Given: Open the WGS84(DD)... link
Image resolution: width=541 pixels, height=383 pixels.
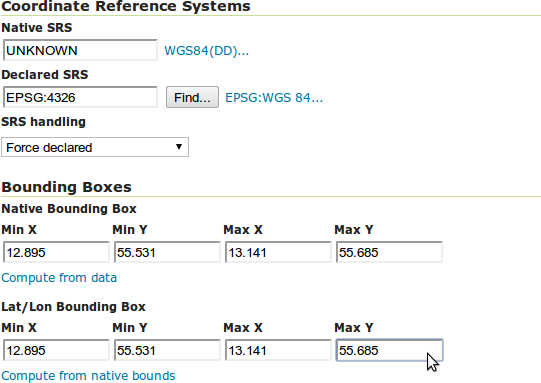Looking at the screenshot, I should [x=206, y=51].
